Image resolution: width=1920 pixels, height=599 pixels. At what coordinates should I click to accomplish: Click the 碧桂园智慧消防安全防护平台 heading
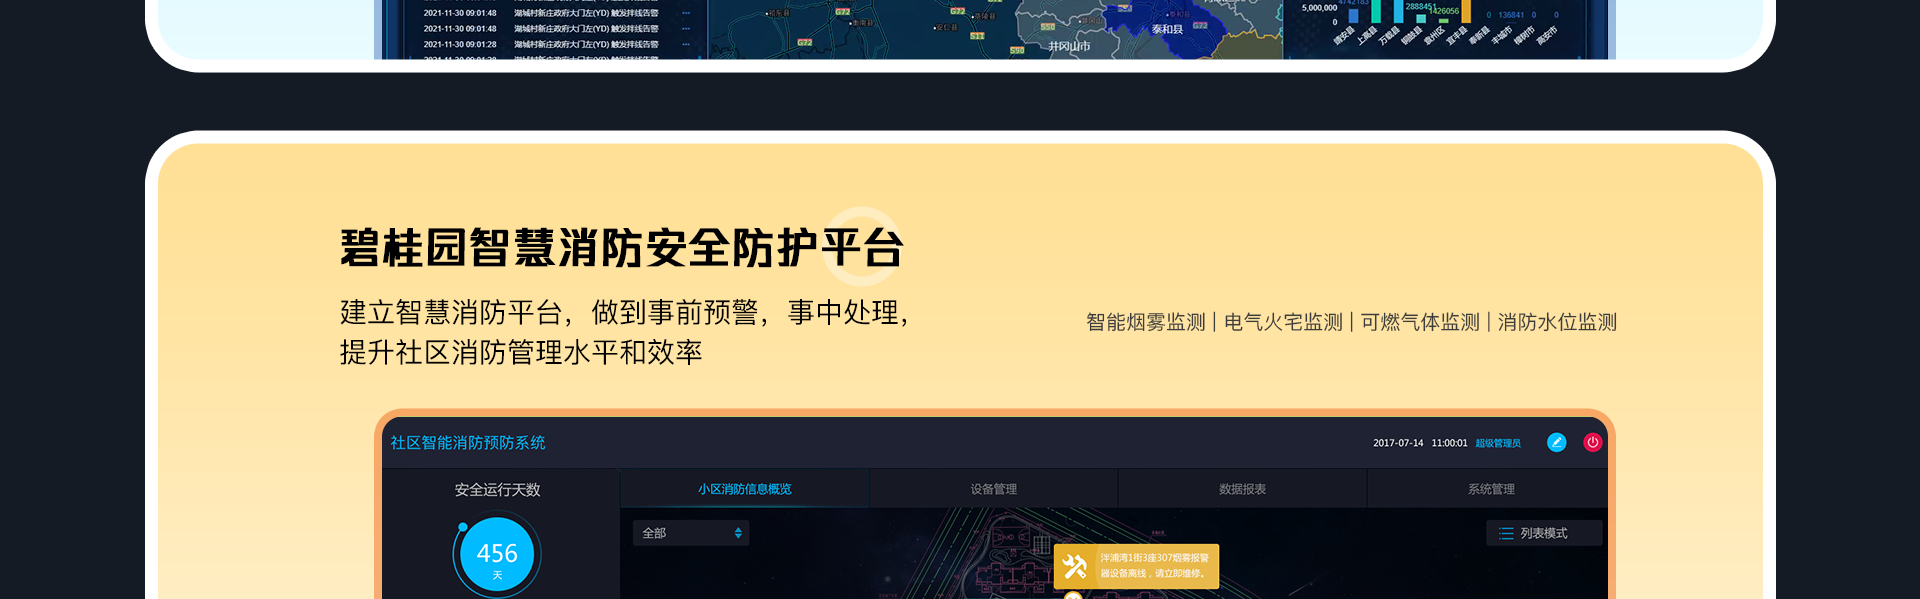tap(622, 248)
